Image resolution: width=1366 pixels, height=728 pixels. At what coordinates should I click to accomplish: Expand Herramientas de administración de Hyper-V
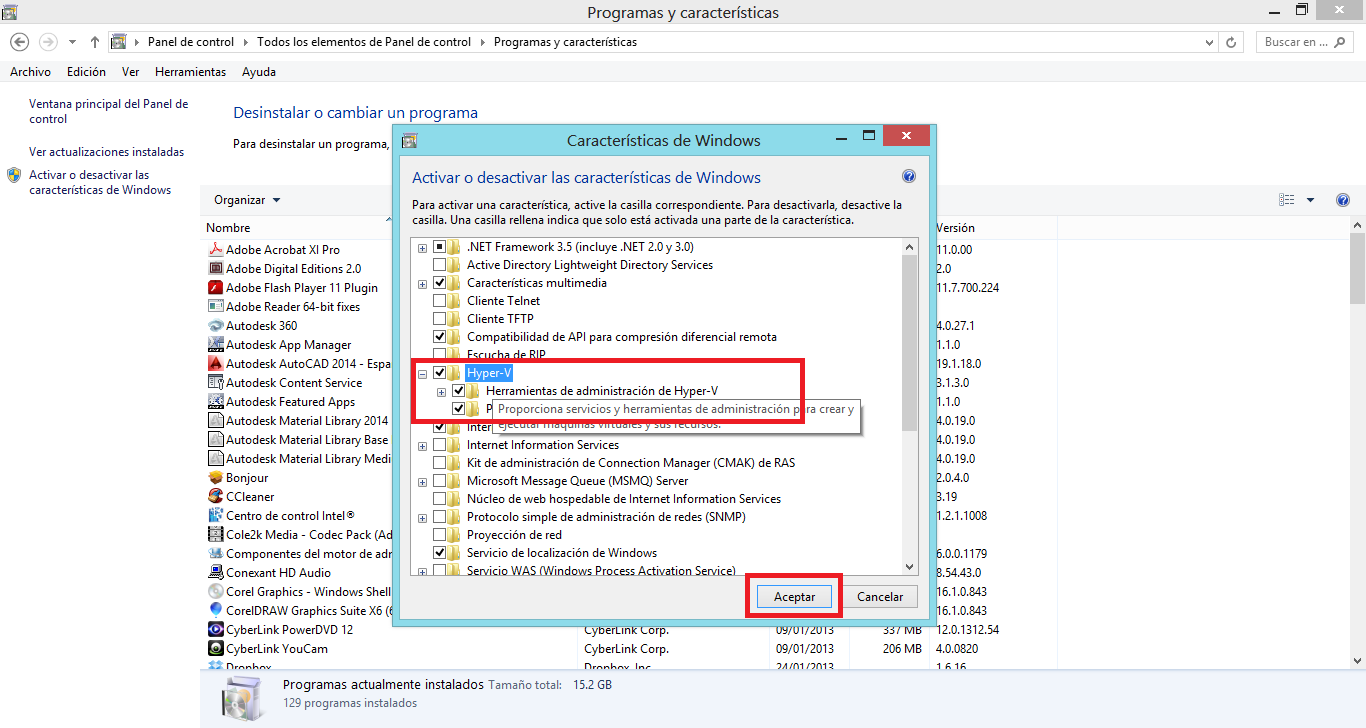[x=442, y=392]
